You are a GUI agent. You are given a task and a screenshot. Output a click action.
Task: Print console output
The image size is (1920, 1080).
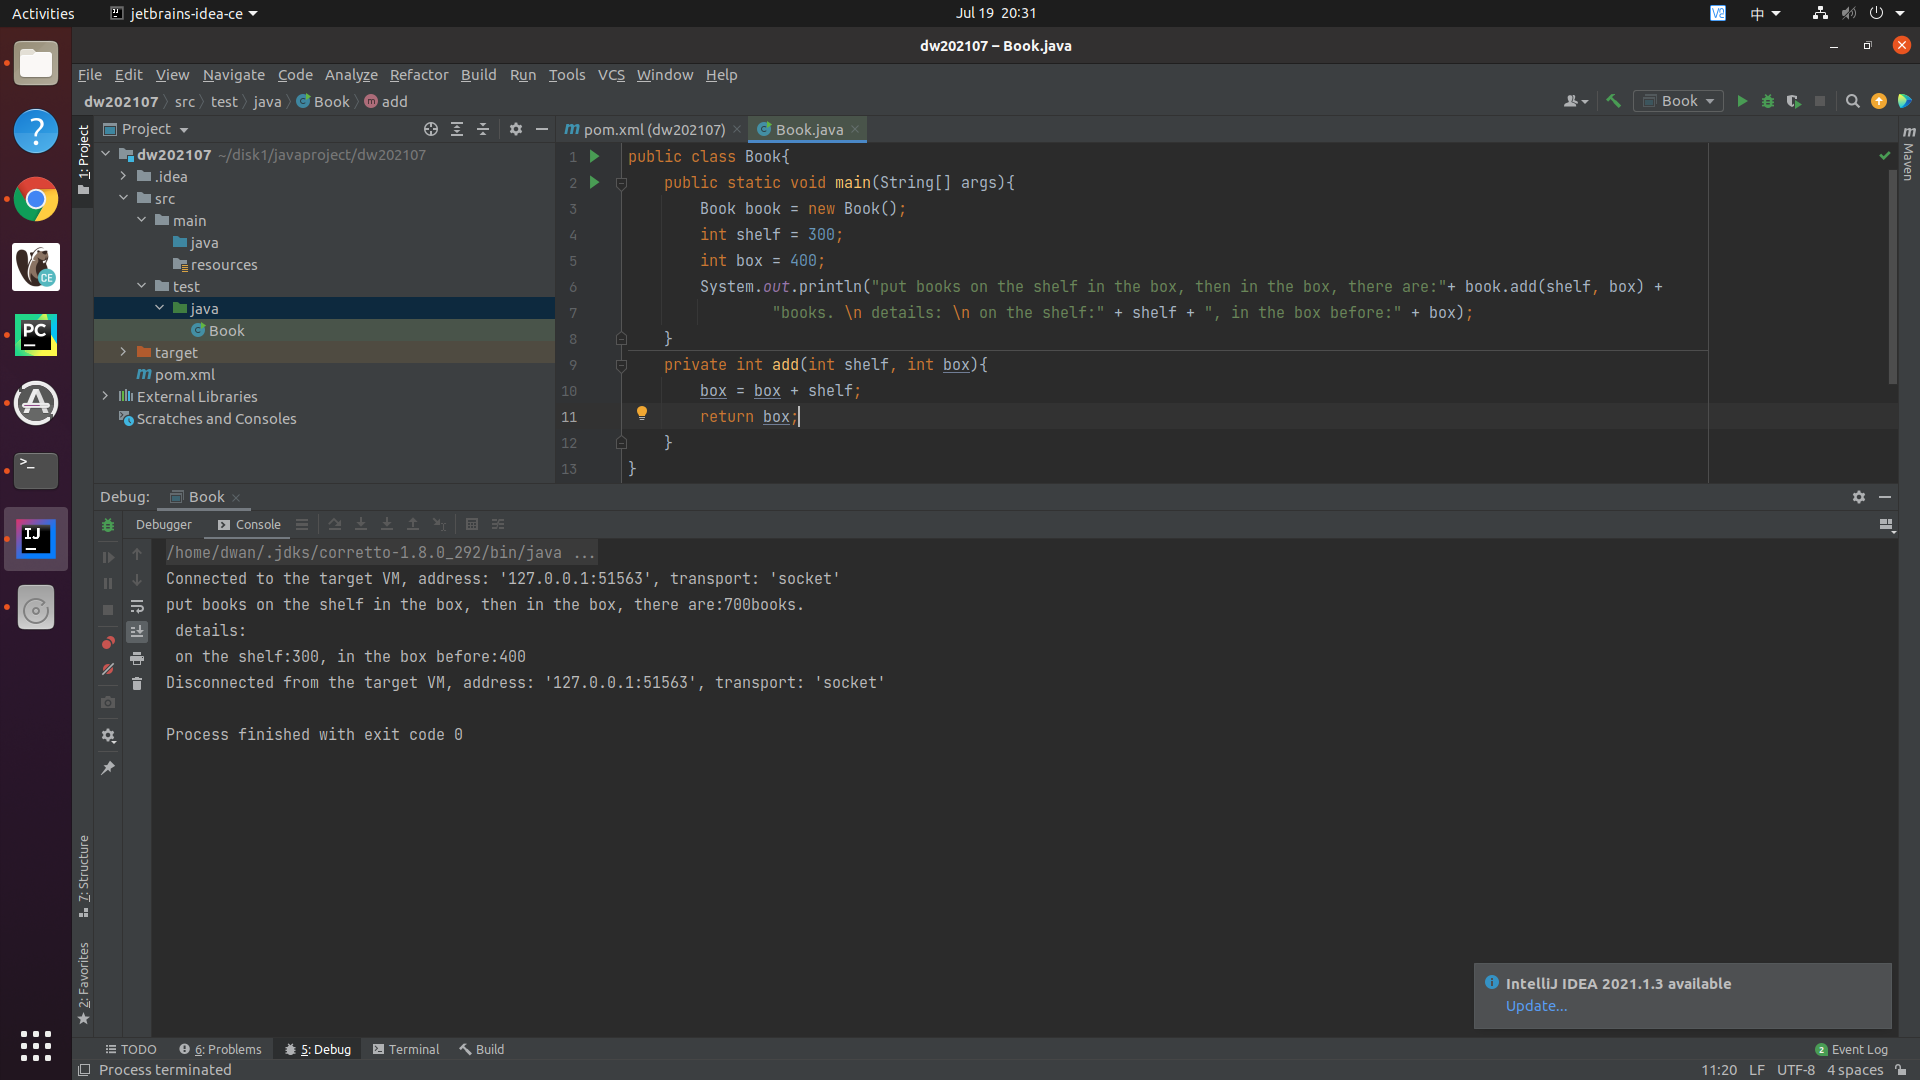point(137,658)
